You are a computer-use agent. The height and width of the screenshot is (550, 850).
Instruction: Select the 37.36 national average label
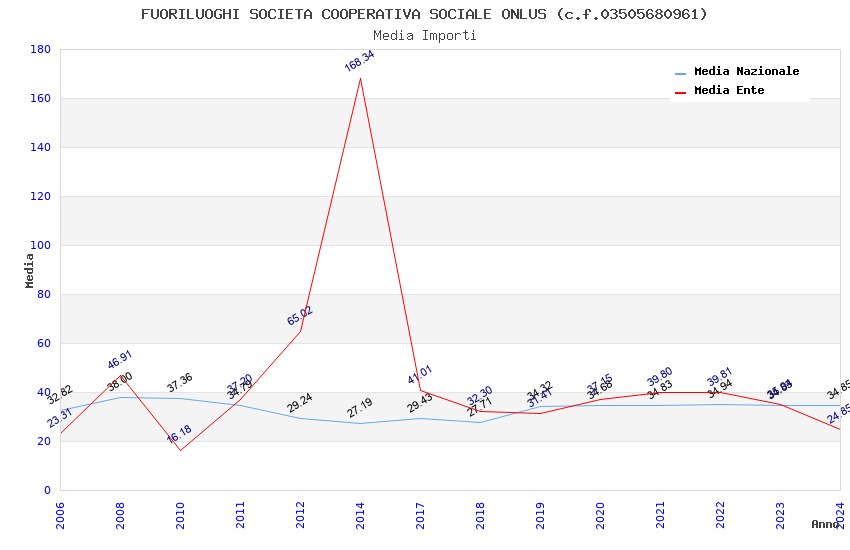pyautogui.click(x=179, y=383)
